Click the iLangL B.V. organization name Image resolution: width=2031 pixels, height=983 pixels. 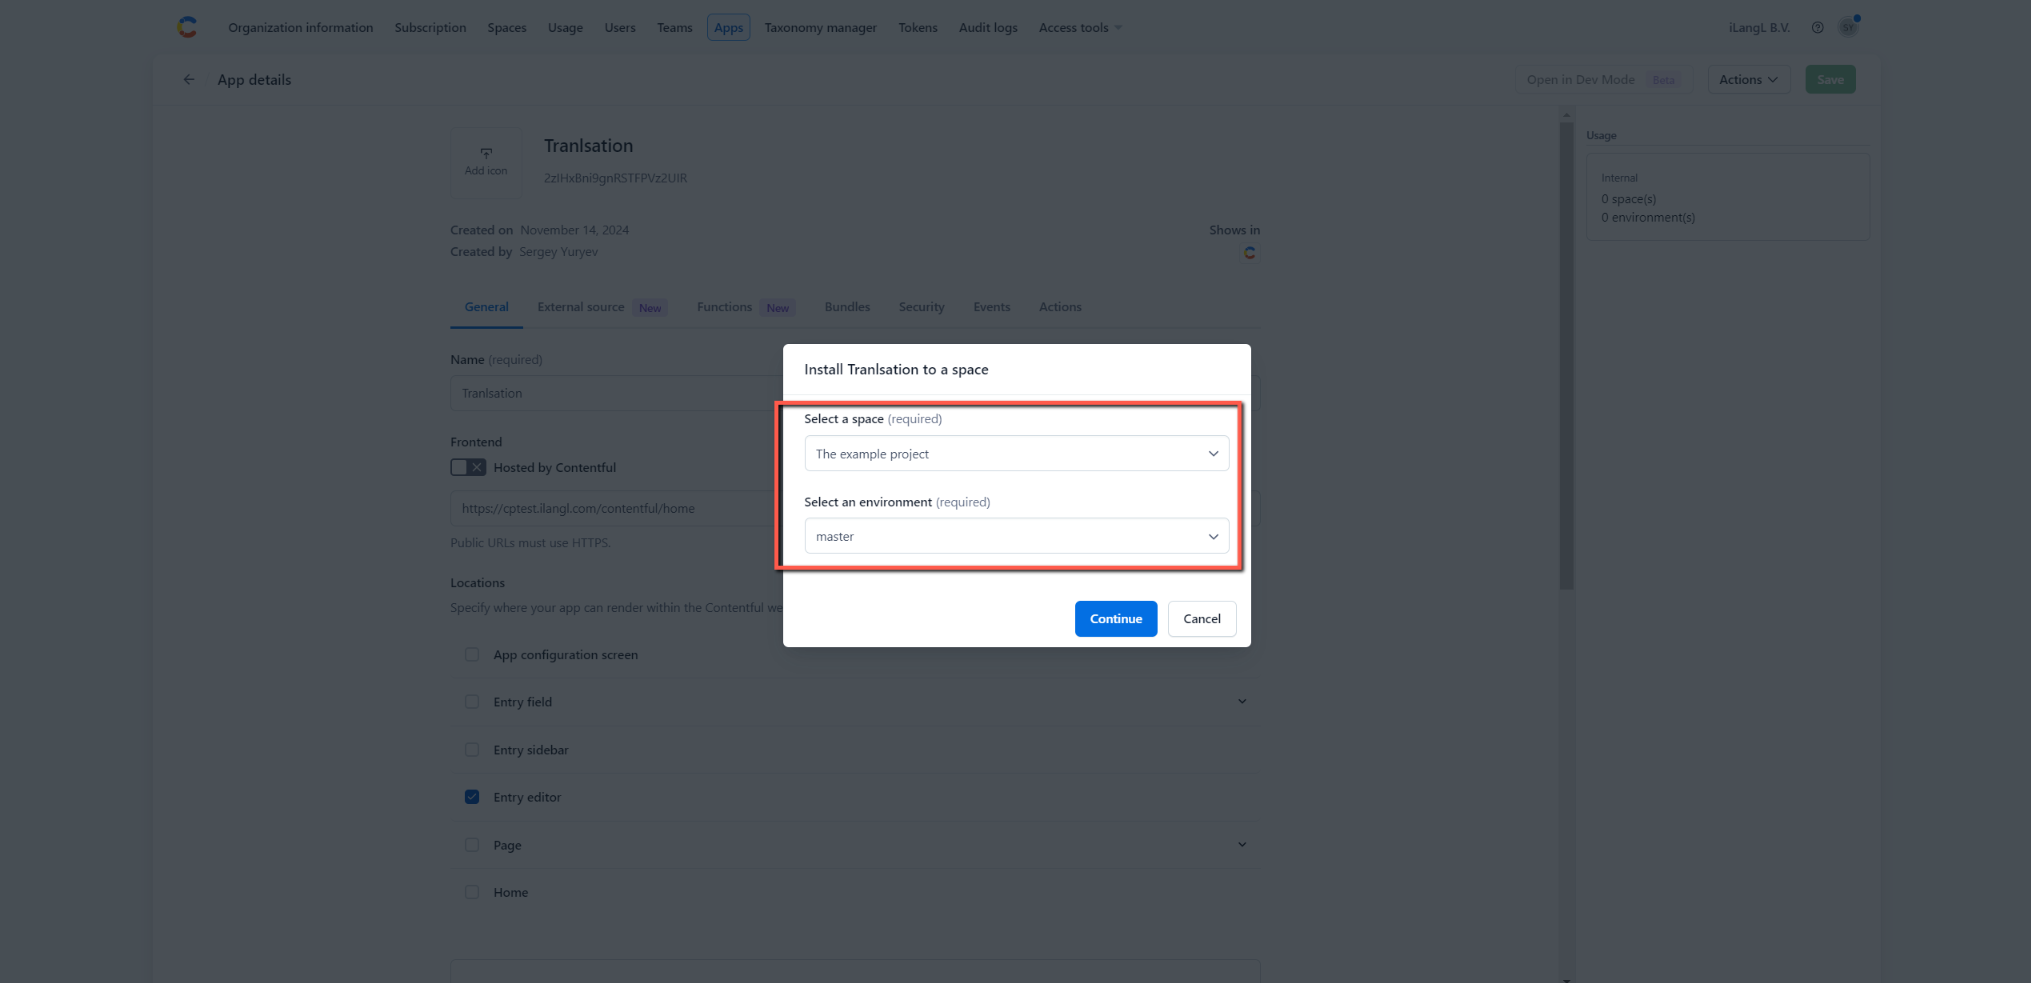point(1759,28)
